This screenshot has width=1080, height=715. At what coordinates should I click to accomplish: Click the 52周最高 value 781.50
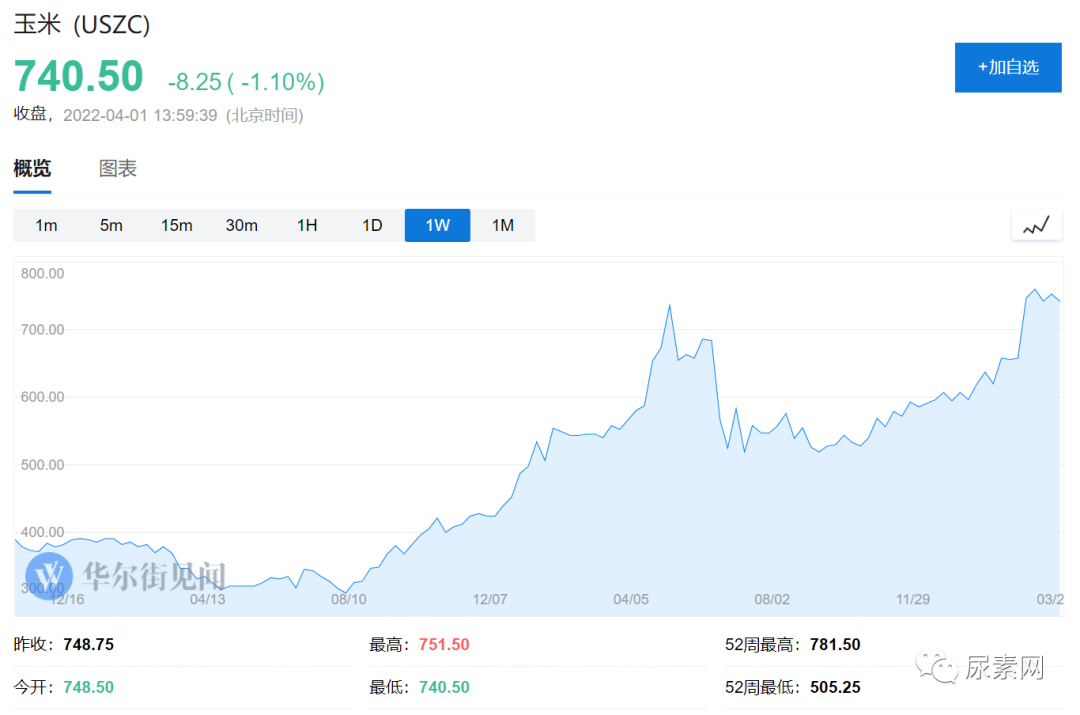click(x=835, y=645)
